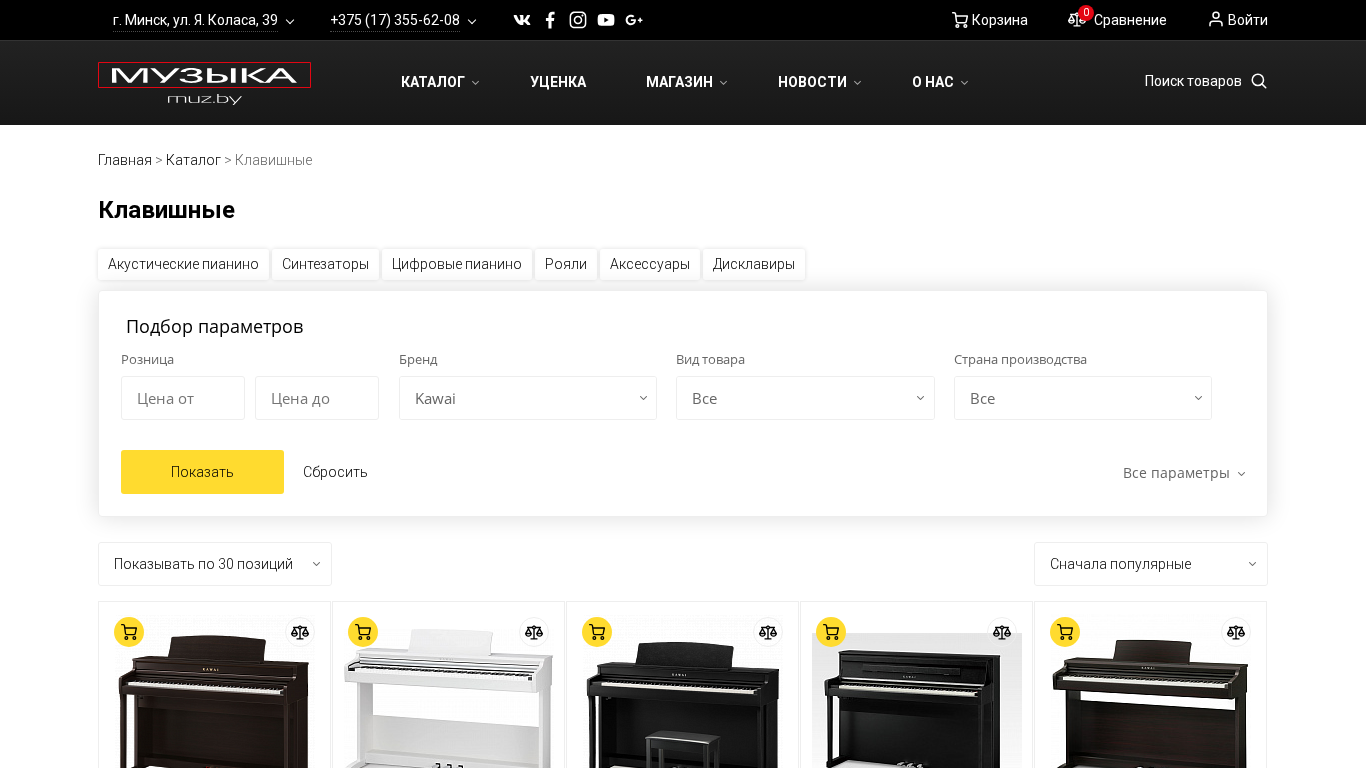This screenshot has width=1366, height=768.
Task: Go to Главная breadcrumb link
Action: pos(125,160)
